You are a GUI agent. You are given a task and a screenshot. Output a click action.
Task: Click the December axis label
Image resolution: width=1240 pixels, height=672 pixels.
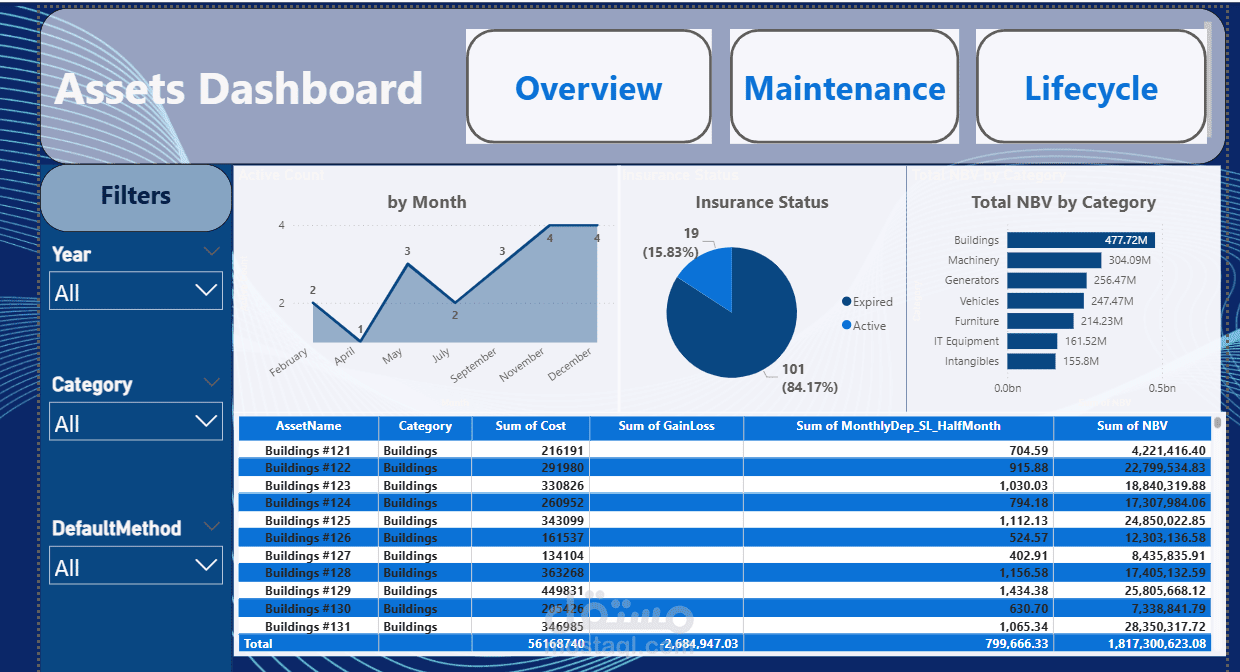571,365
